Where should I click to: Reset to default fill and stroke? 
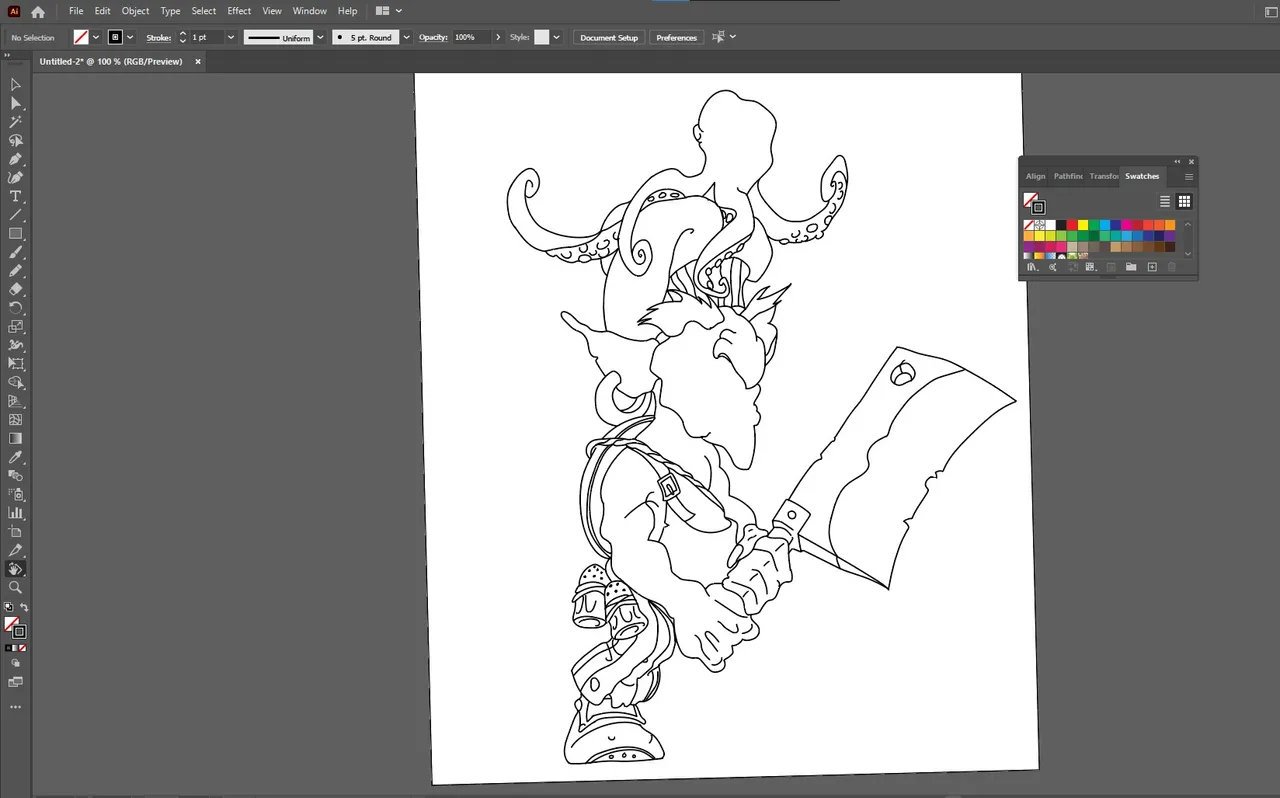9,607
